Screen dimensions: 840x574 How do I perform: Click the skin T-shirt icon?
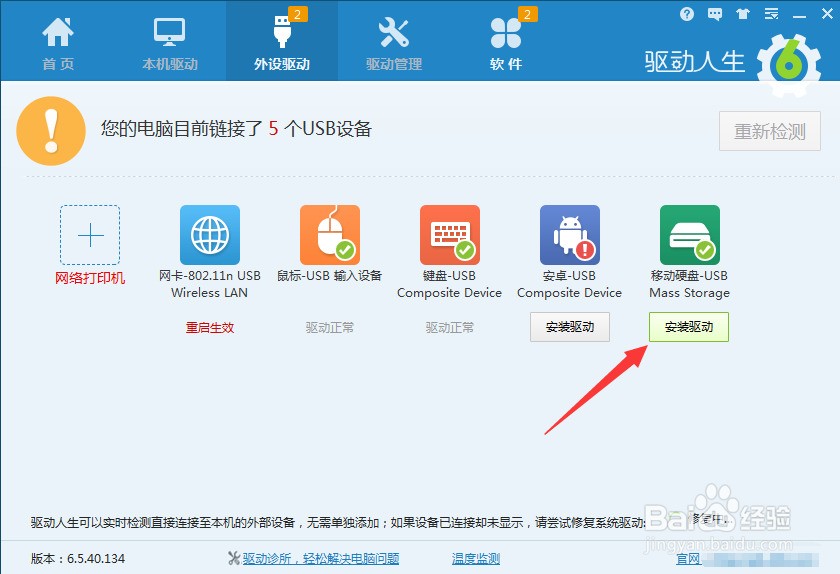click(x=742, y=14)
